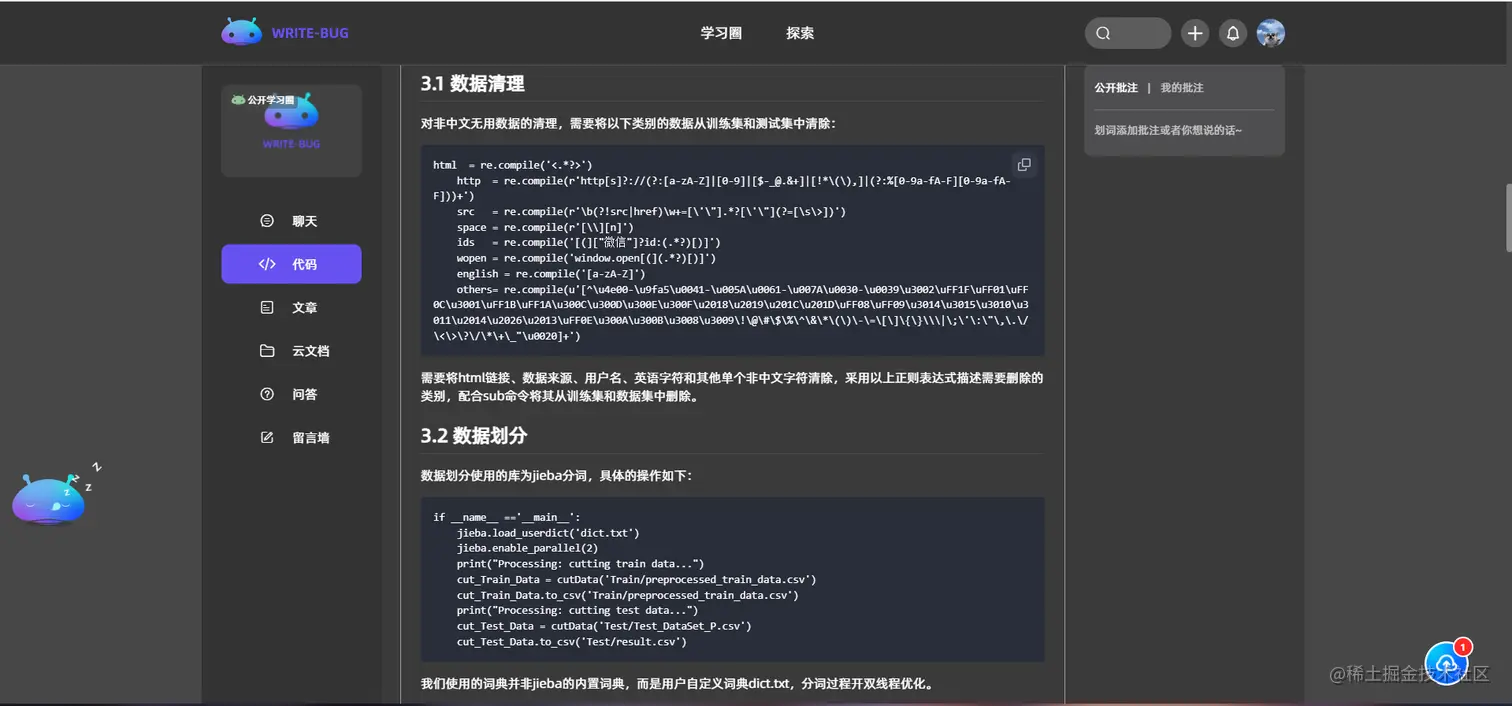Click the floating upload button with badge
The width and height of the screenshot is (1512, 706).
1446,662
